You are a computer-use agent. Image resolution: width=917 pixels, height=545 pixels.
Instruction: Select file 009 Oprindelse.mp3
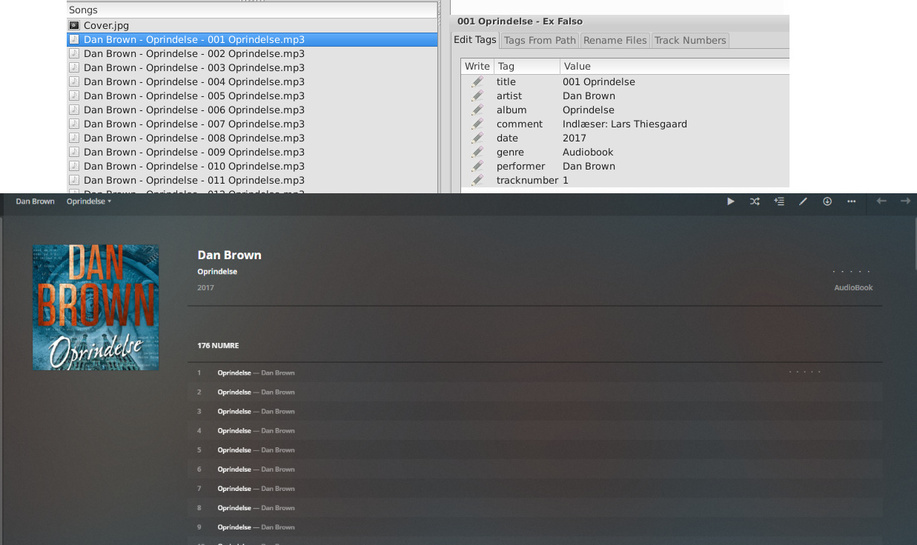[x=252, y=152]
